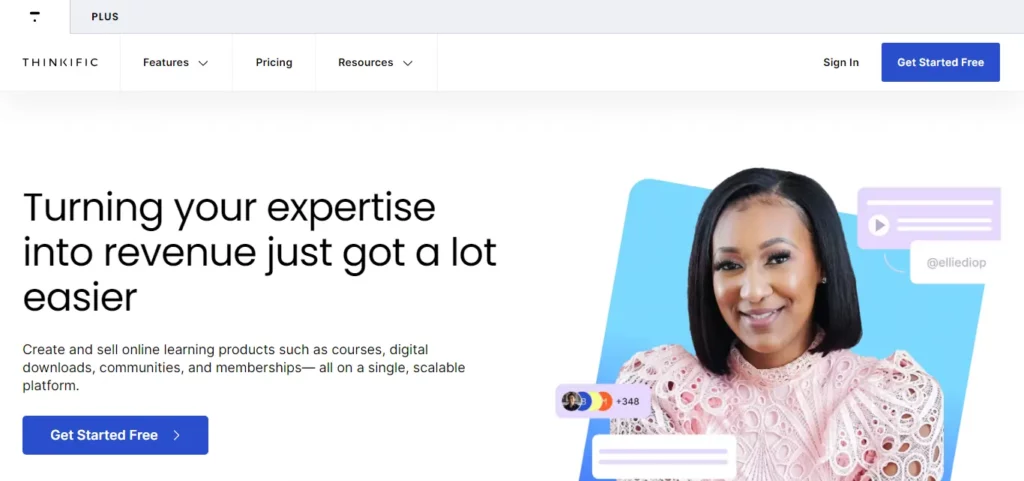Click the arrow icon in hero Get Started Free
The height and width of the screenshot is (481, 1024).
tap(176, 435)
